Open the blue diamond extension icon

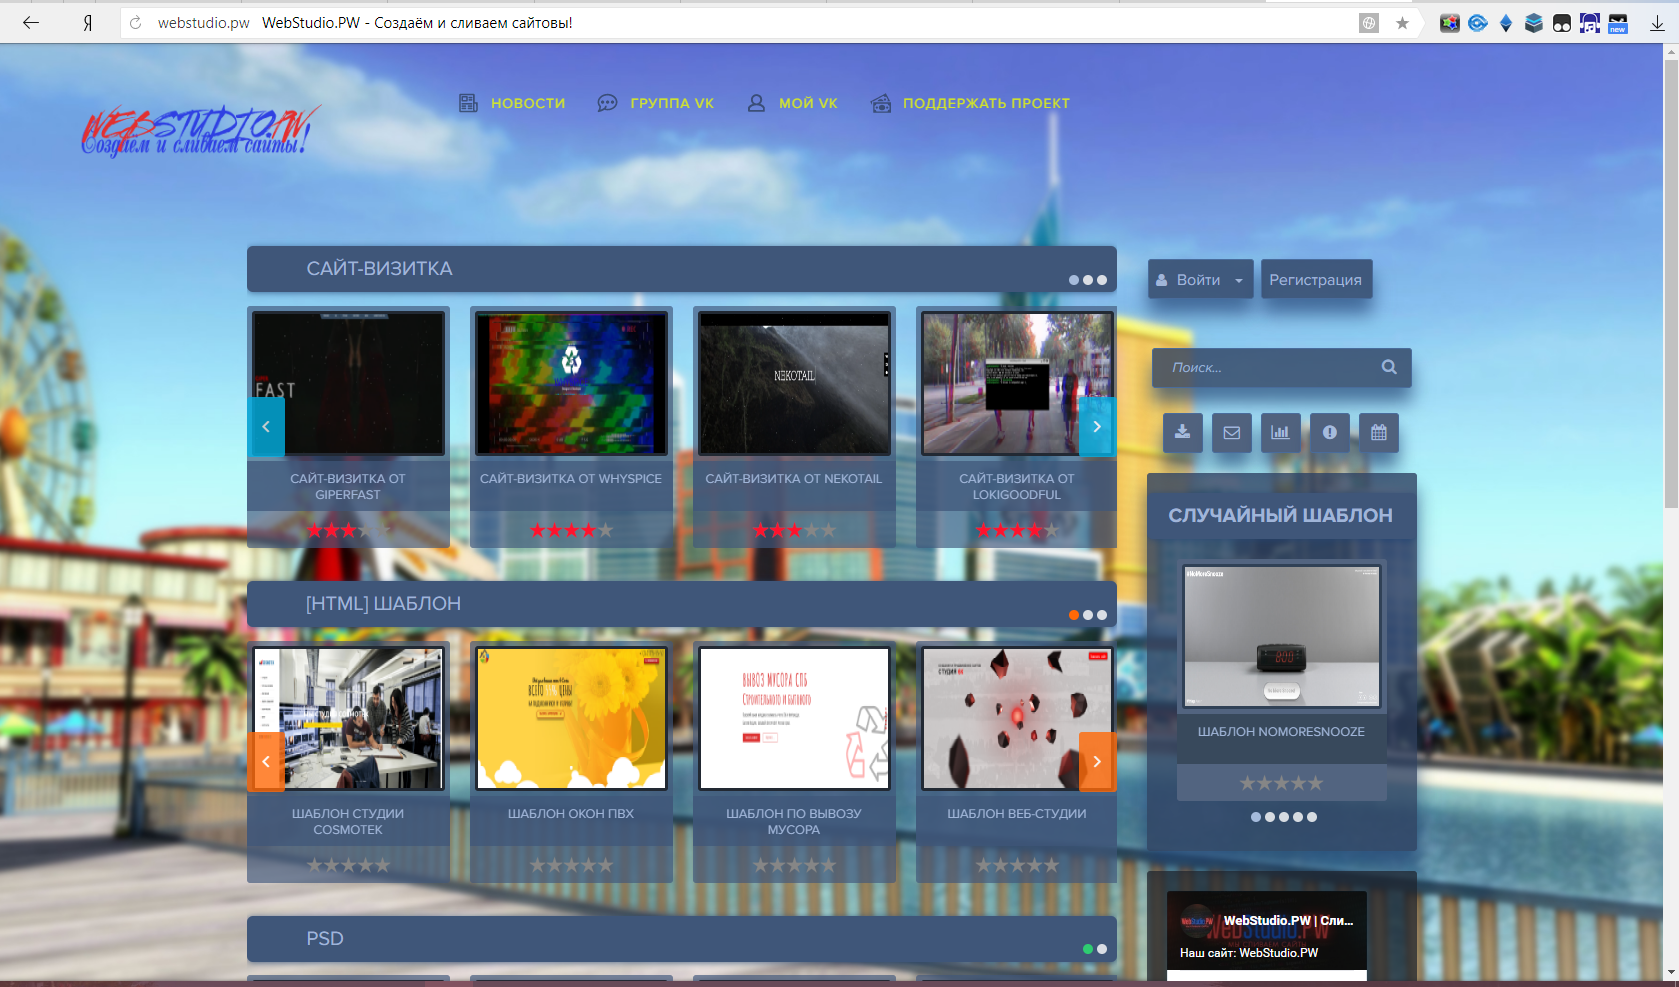[1506, 23]
